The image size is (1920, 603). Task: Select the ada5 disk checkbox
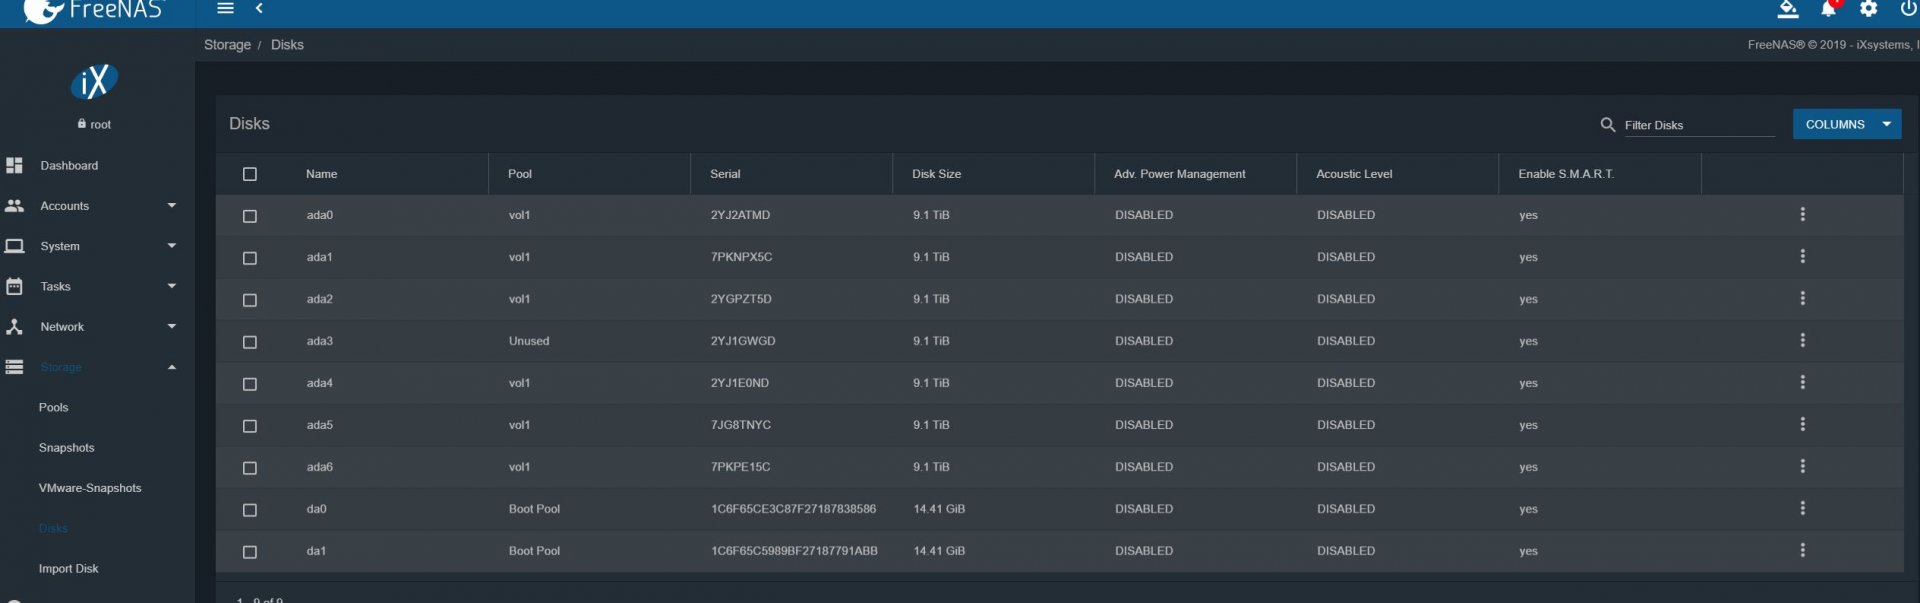[250, 426]
